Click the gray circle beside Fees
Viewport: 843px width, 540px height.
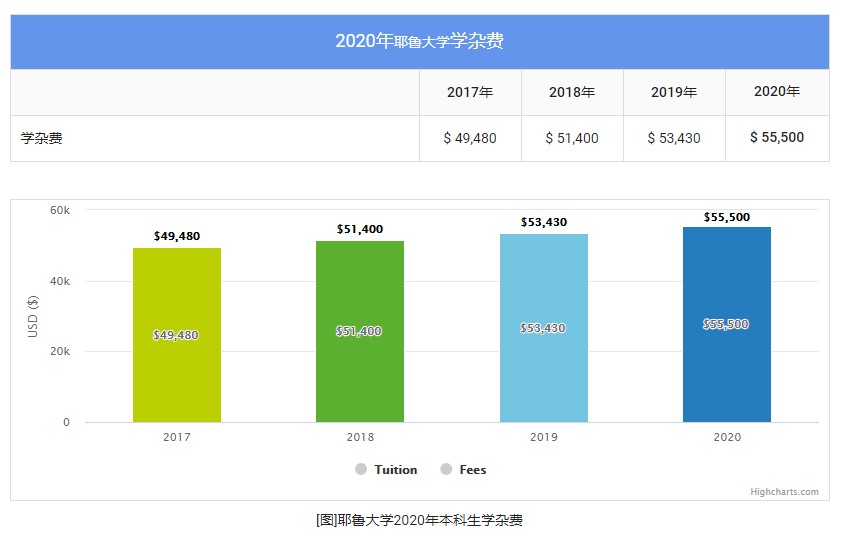point(447,470)
